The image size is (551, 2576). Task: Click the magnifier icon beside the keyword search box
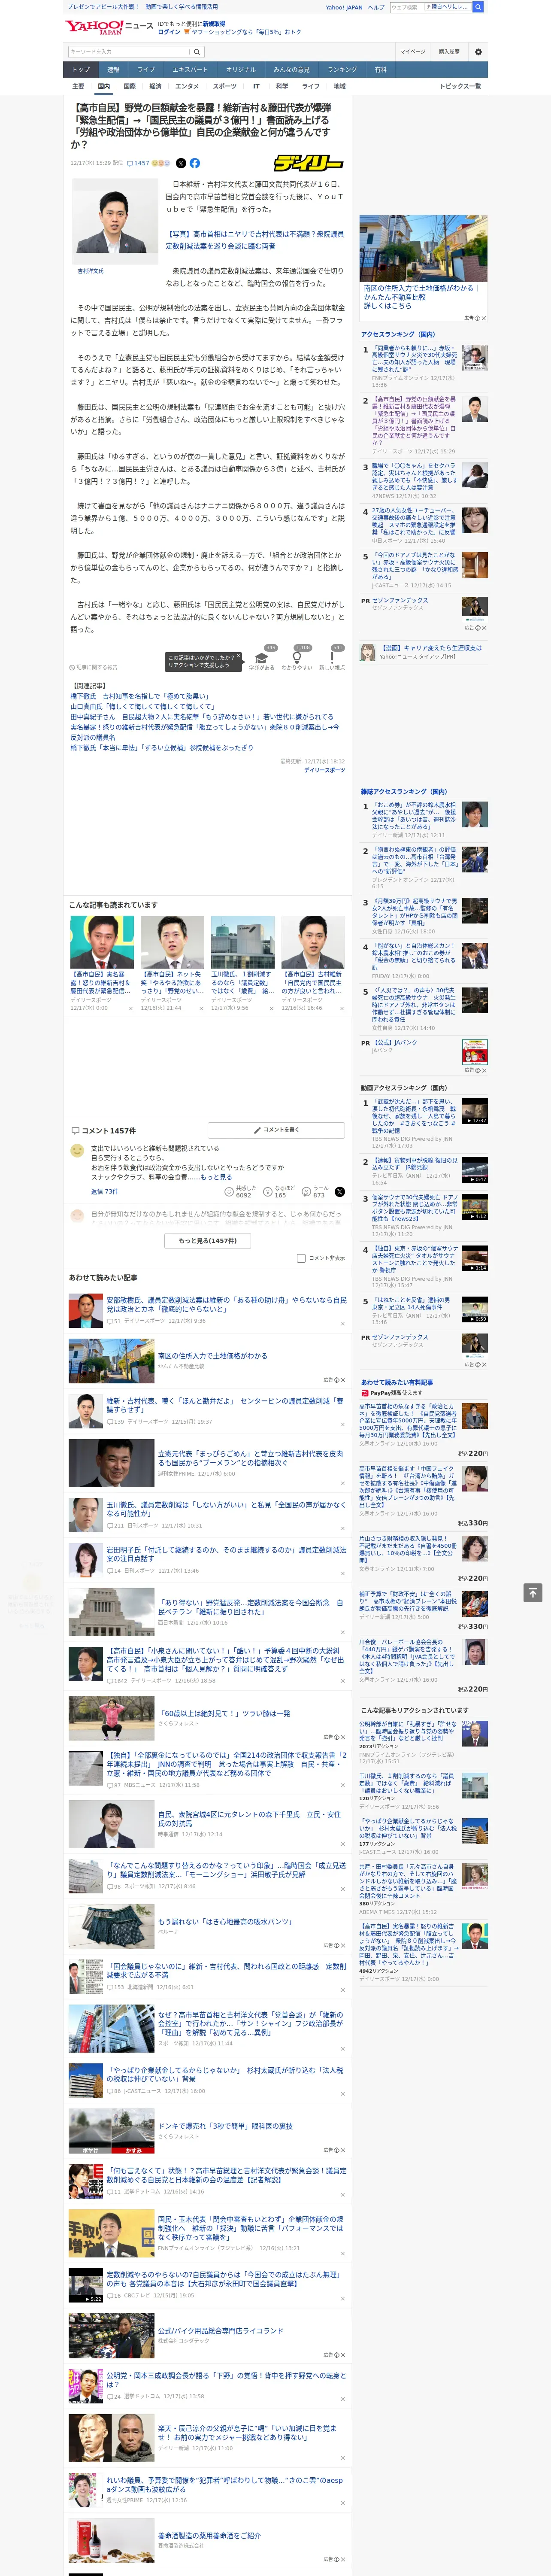pyautogui.click(x=197, y=52)
